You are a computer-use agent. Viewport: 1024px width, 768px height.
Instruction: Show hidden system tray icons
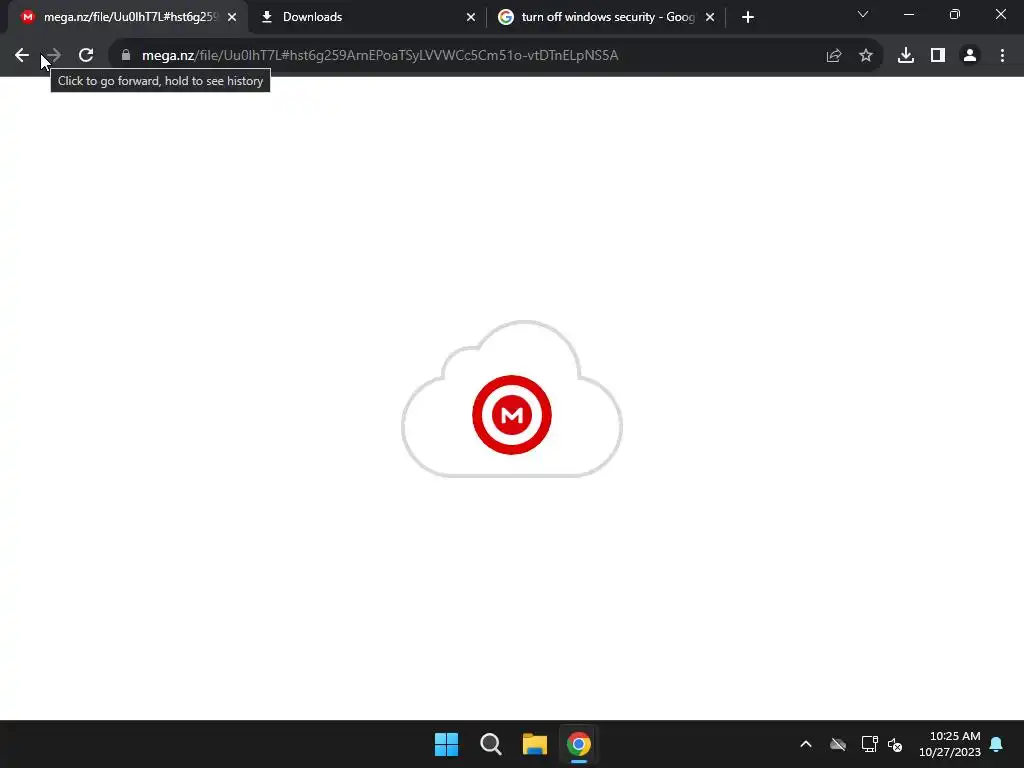click(x=806, y=744)
